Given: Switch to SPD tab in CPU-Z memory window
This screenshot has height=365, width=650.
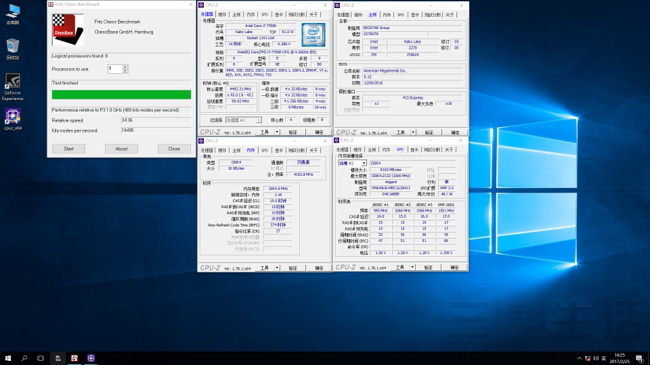Looking at the screenshot, I should (x=264, y=151).
